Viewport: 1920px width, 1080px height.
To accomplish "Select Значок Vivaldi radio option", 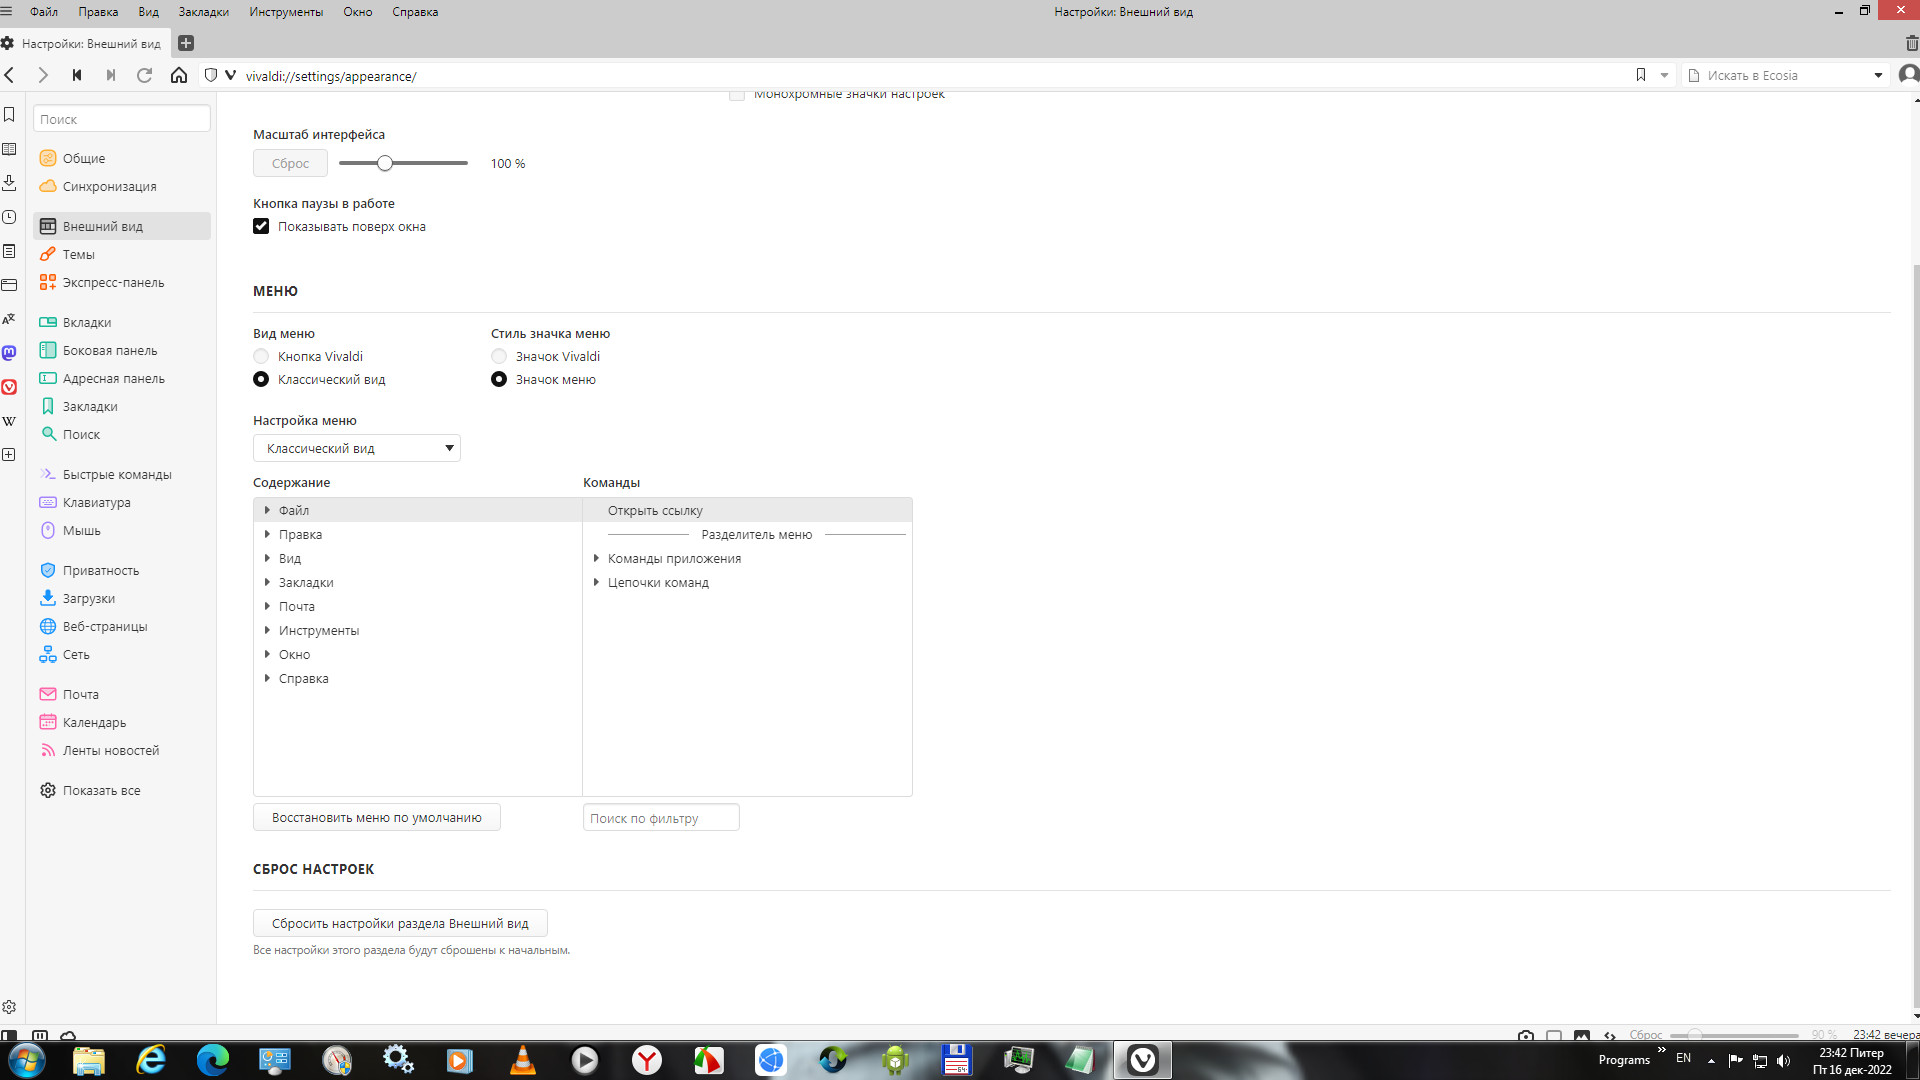I will [x=499, y=356].
